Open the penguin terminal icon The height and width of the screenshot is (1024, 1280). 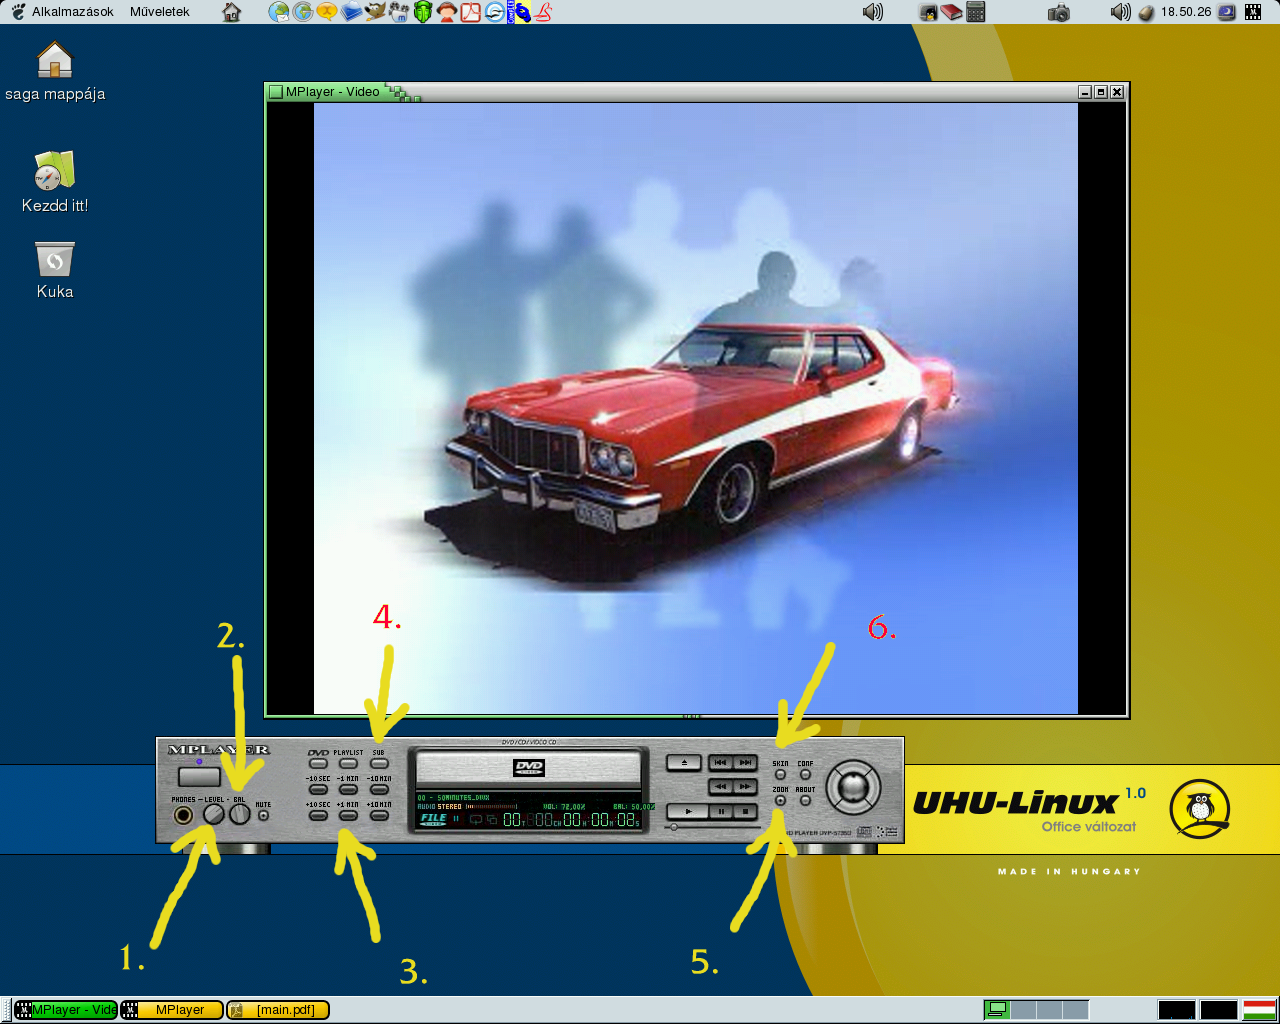[x=929, y=12]
